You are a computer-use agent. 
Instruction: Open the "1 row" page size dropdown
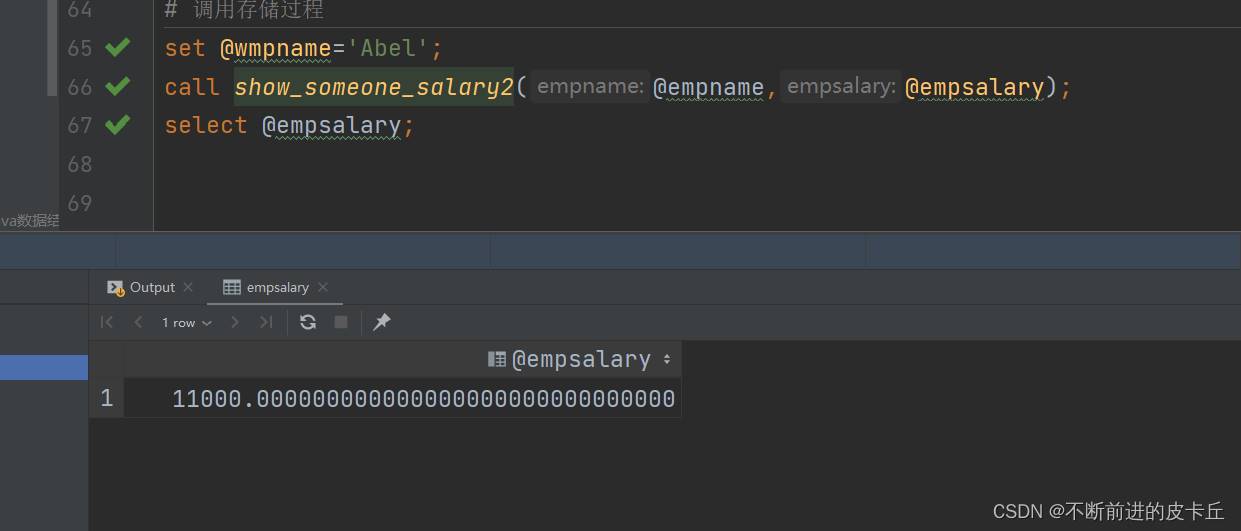coord(186,323)
